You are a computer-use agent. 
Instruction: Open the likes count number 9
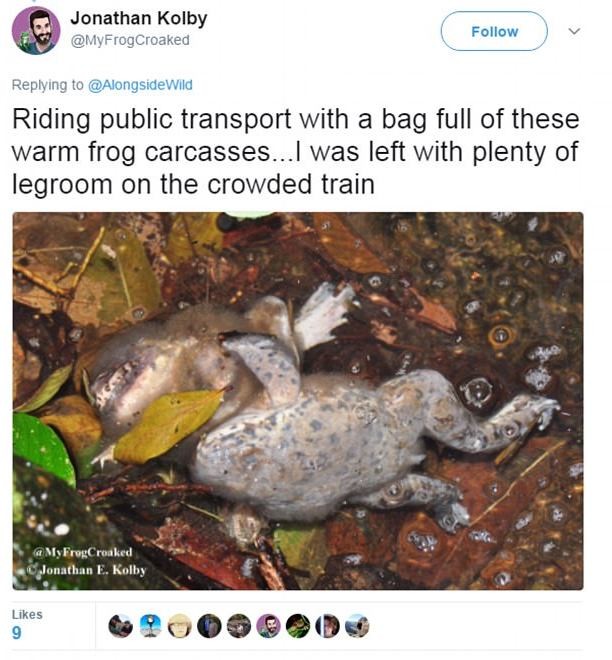pyautogui.click(x=17, y=633)
